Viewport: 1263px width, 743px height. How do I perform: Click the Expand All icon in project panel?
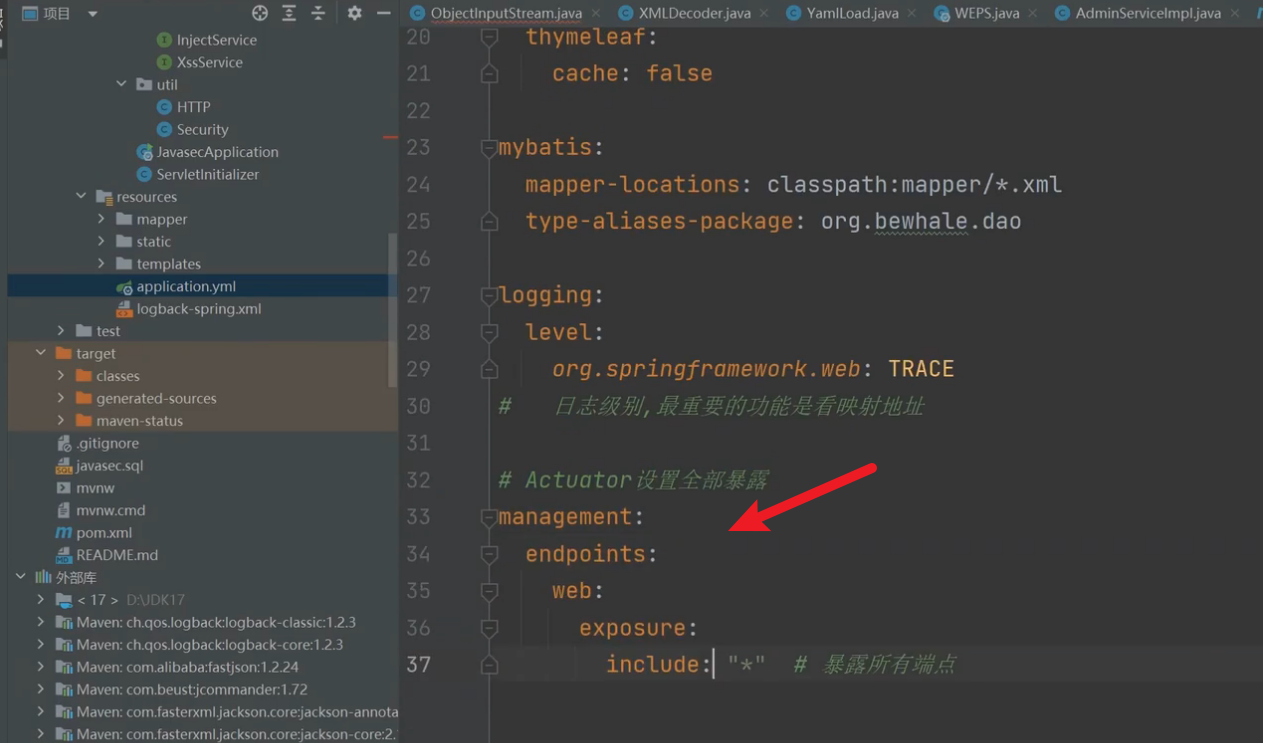289,13
